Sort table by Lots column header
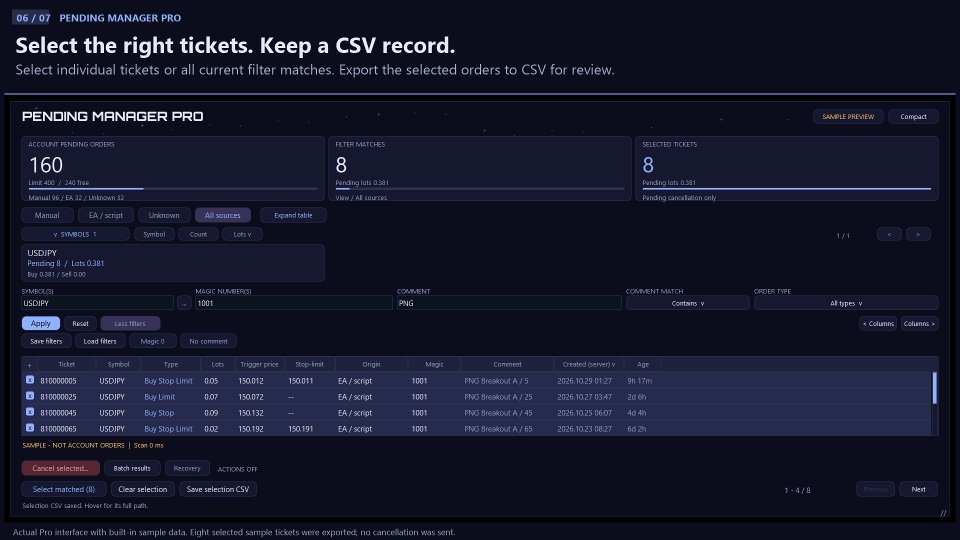This screenshot has width=960, height=540. [218, 364]
